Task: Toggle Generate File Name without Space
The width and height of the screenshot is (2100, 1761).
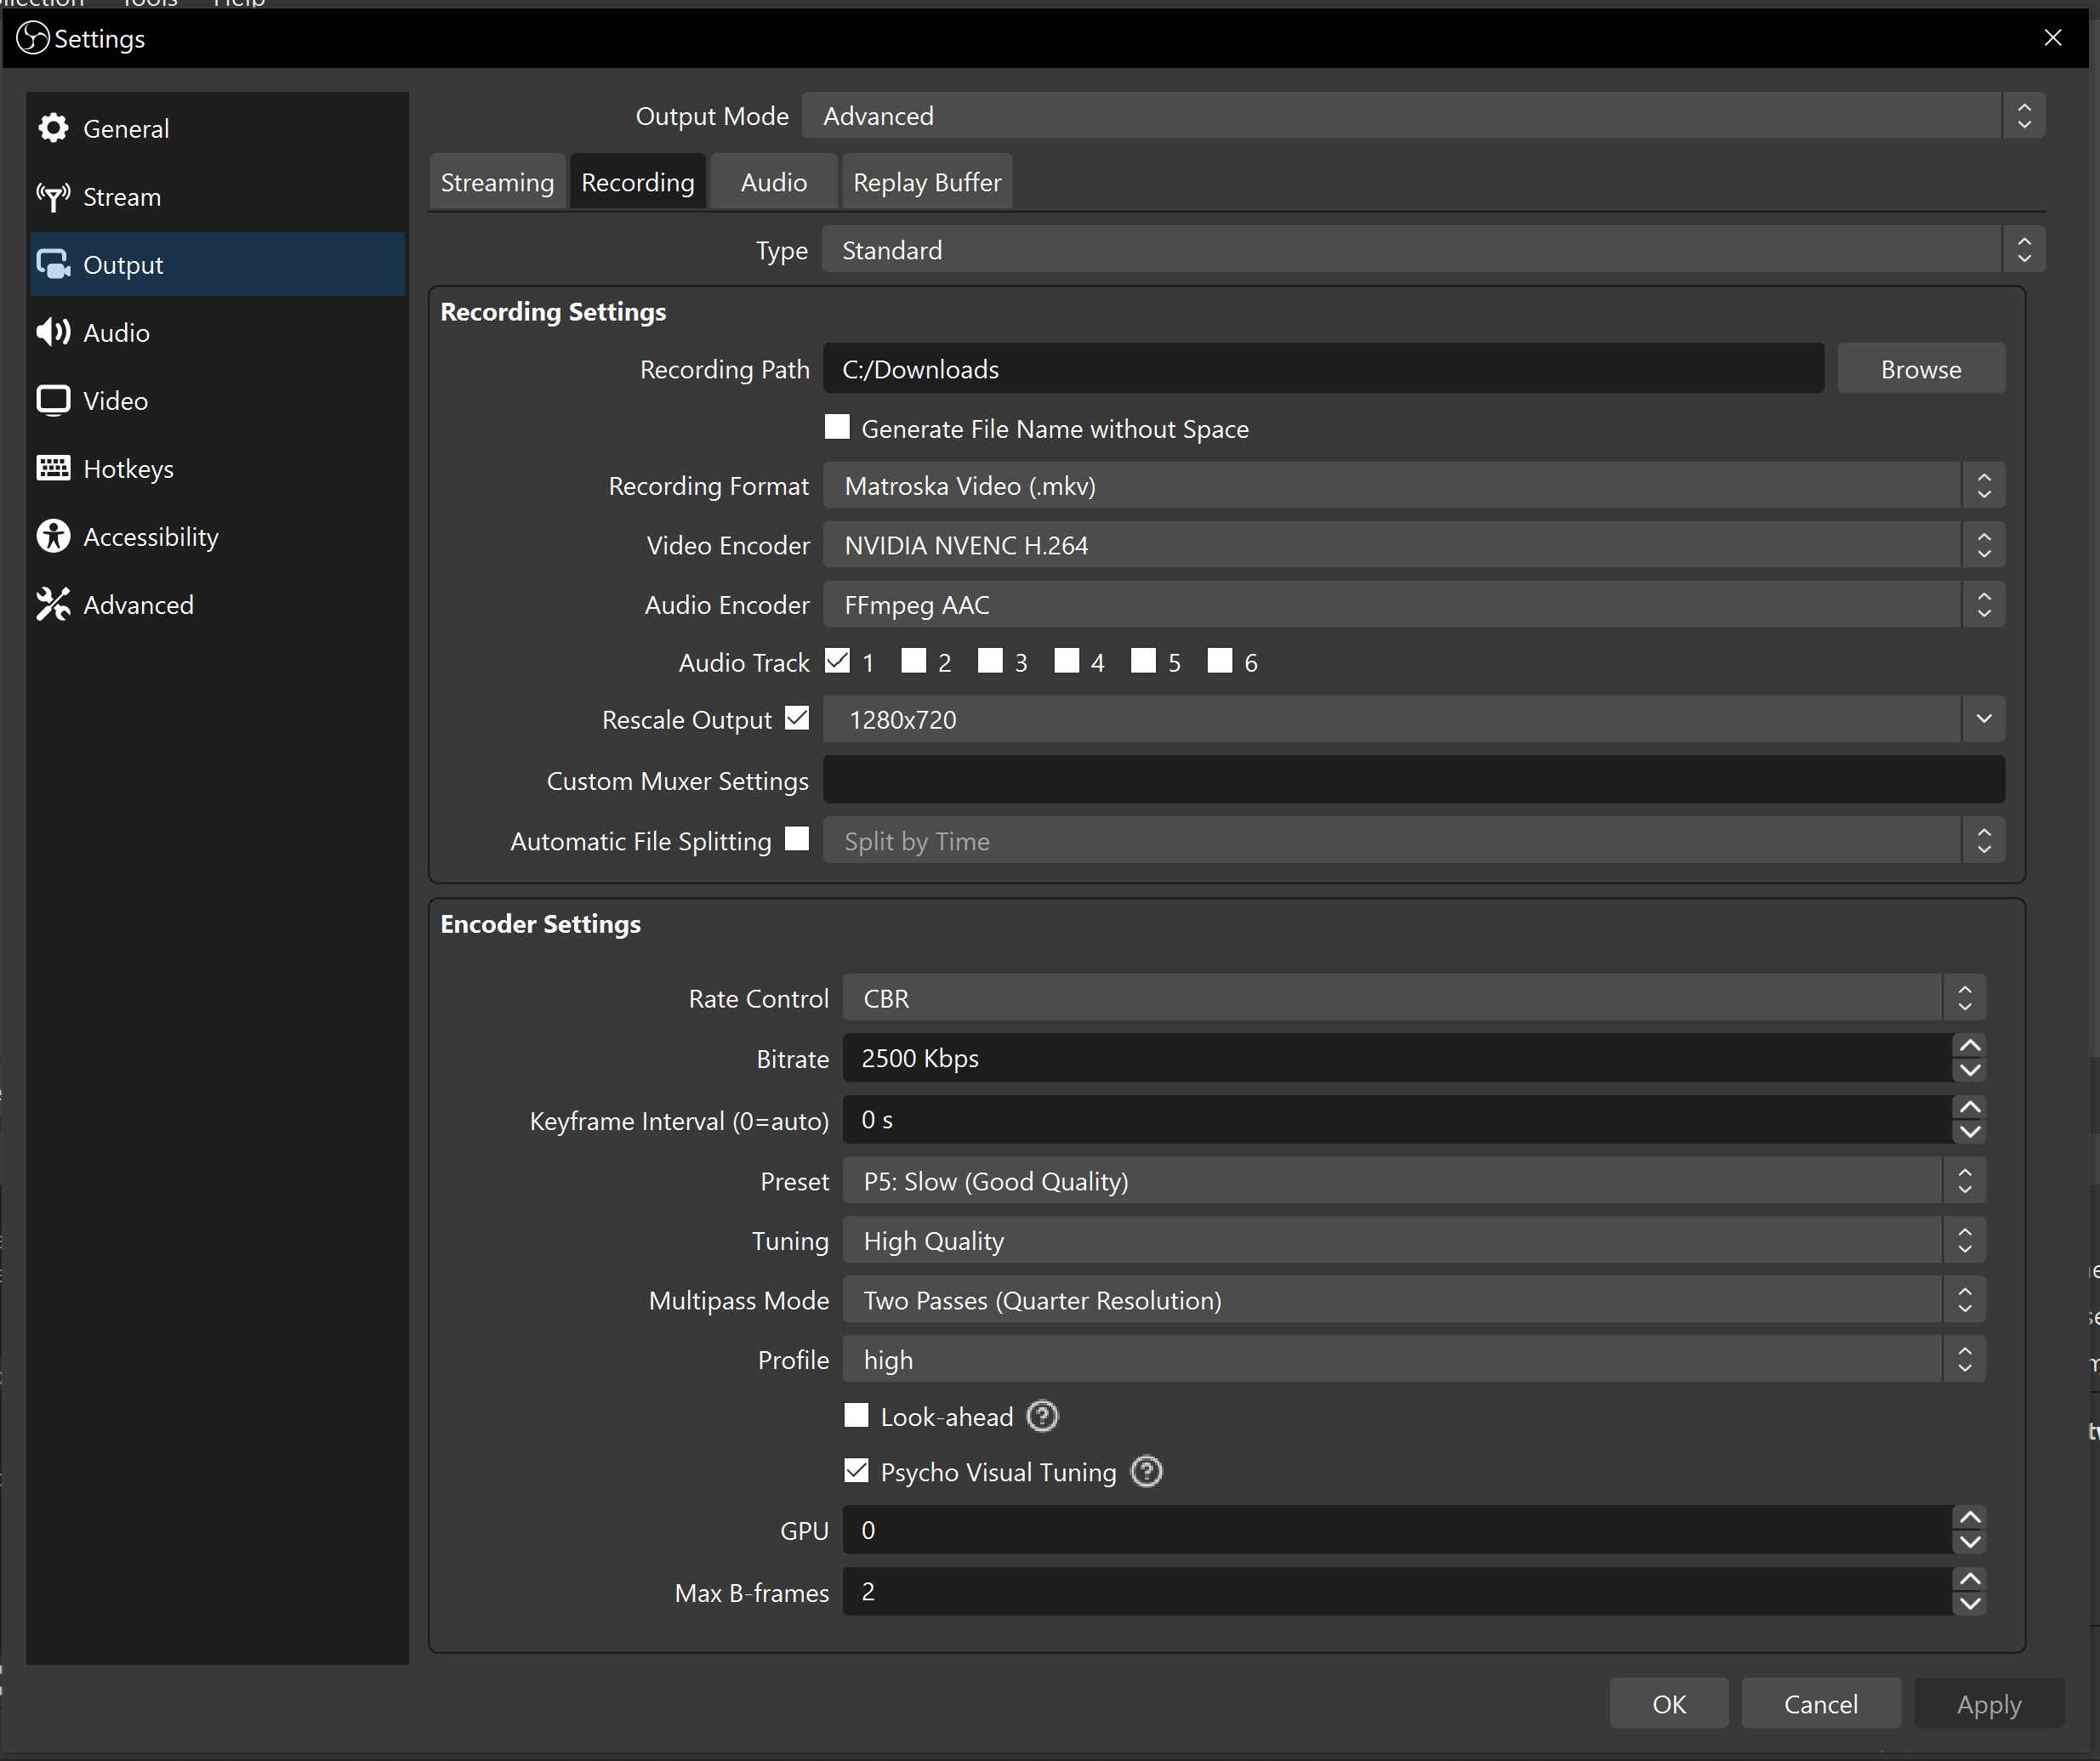Action: tap(837, 427)
